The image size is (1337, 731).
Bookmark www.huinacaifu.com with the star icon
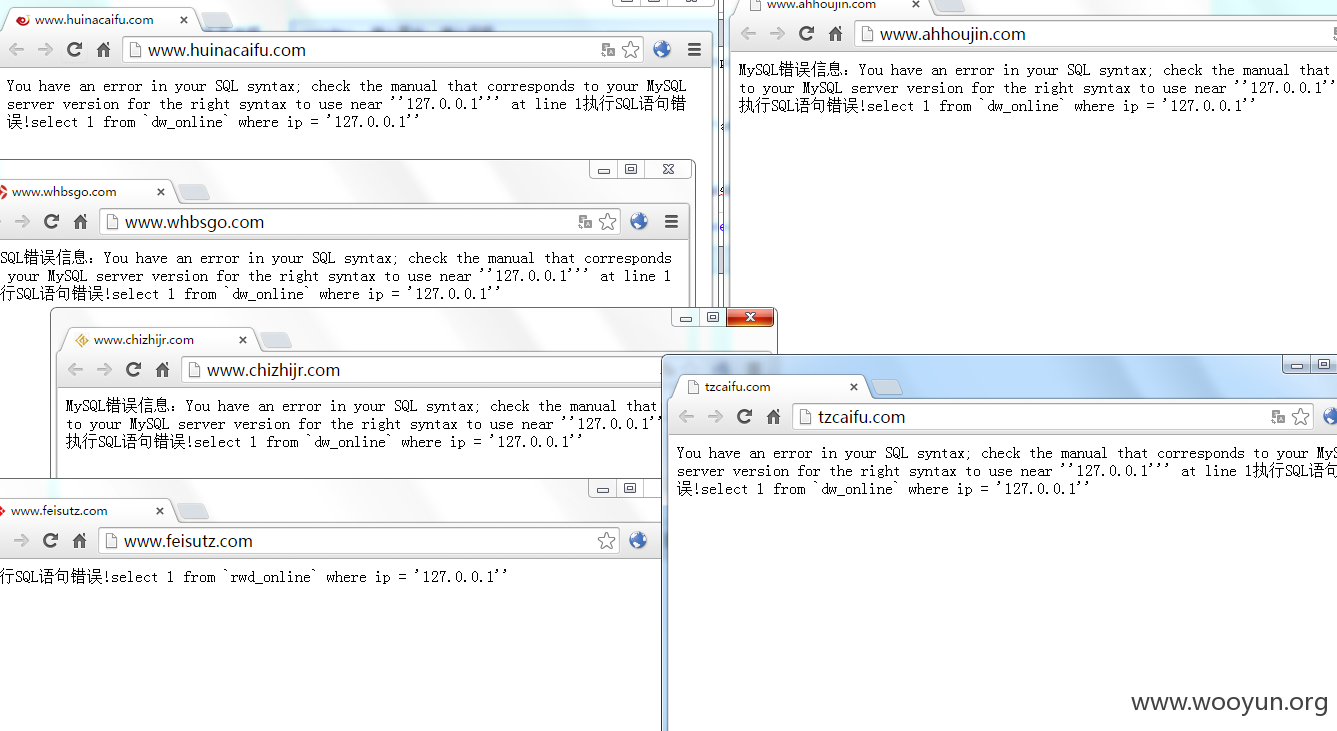click(x=631, y=50)
